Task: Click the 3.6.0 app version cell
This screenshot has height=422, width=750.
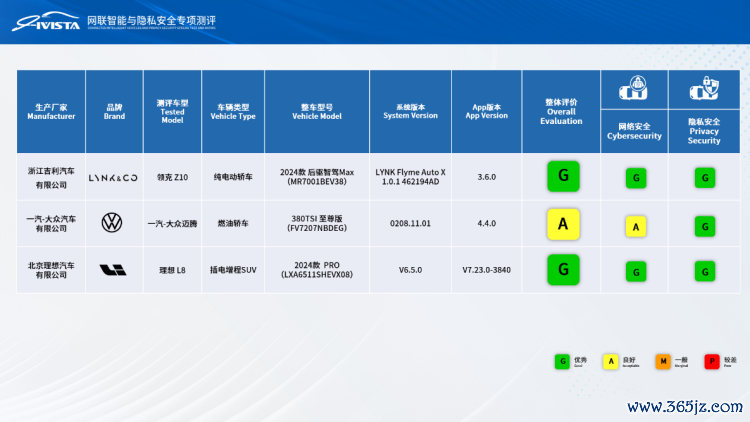Action: (x=486, y=177)
